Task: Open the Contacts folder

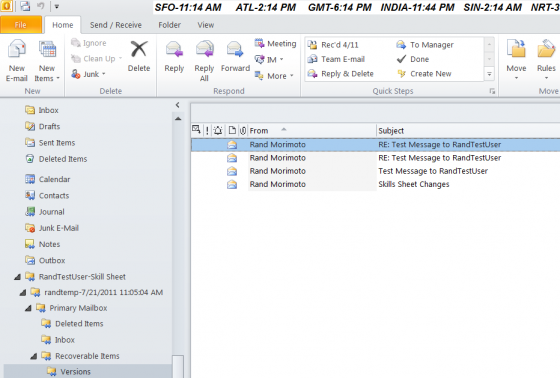Action: (x=47, y=195)
